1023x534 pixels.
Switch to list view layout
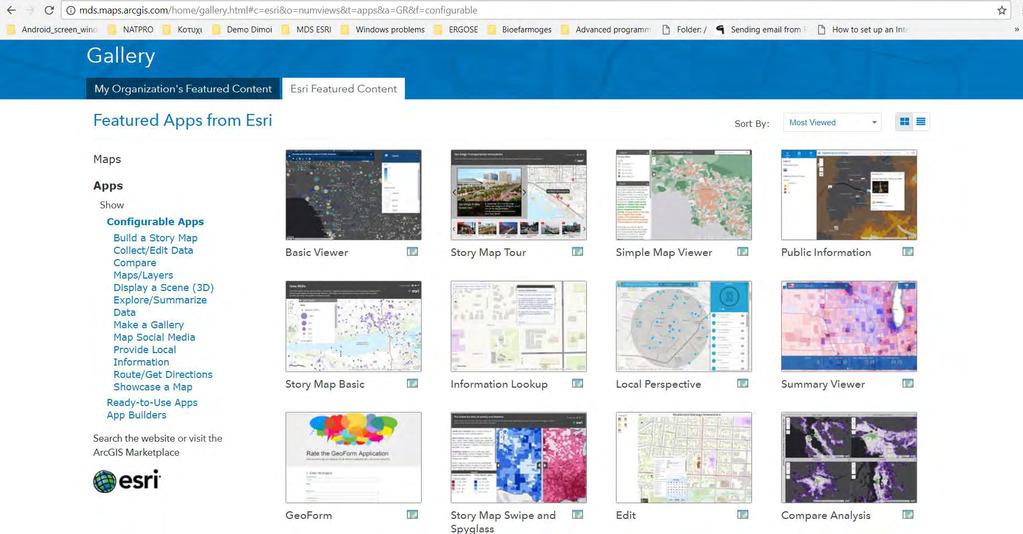[921, 121]
